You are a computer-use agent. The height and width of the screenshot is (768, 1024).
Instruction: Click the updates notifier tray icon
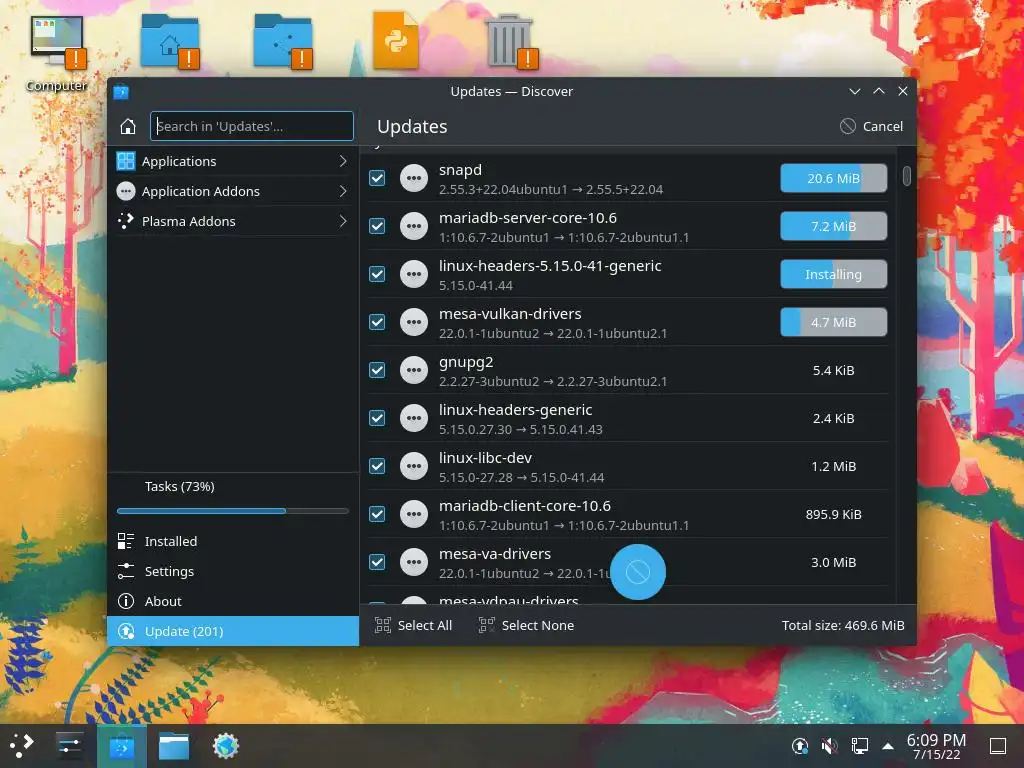(x=799, y=745)
